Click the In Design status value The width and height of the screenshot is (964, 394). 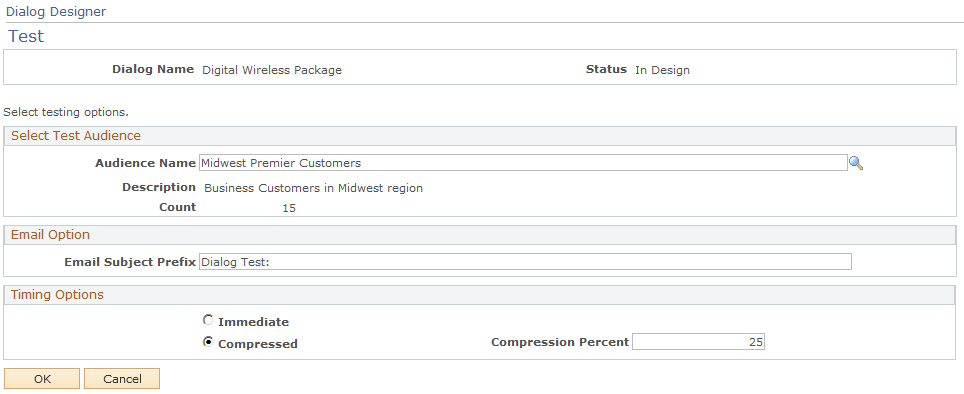tap(662, 70)
